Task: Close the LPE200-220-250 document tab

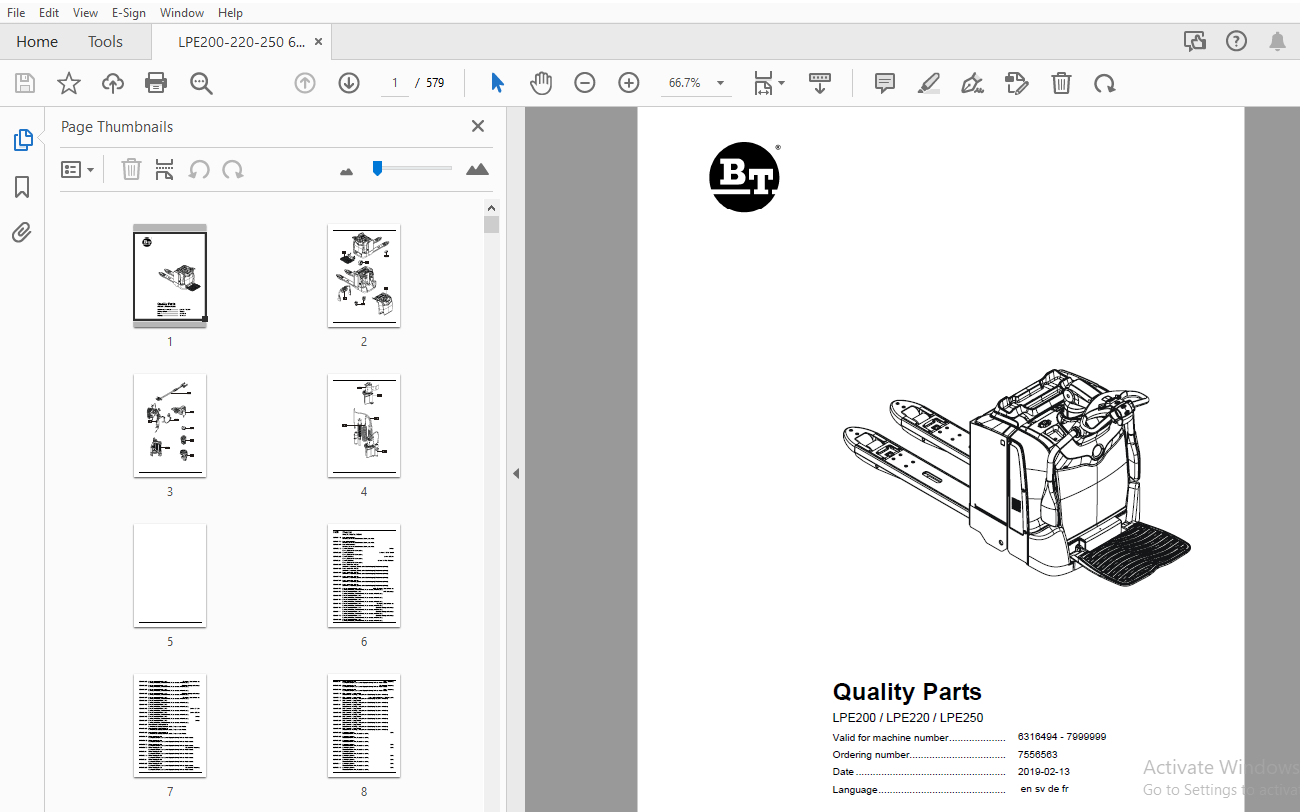Action: coord(319,42)
